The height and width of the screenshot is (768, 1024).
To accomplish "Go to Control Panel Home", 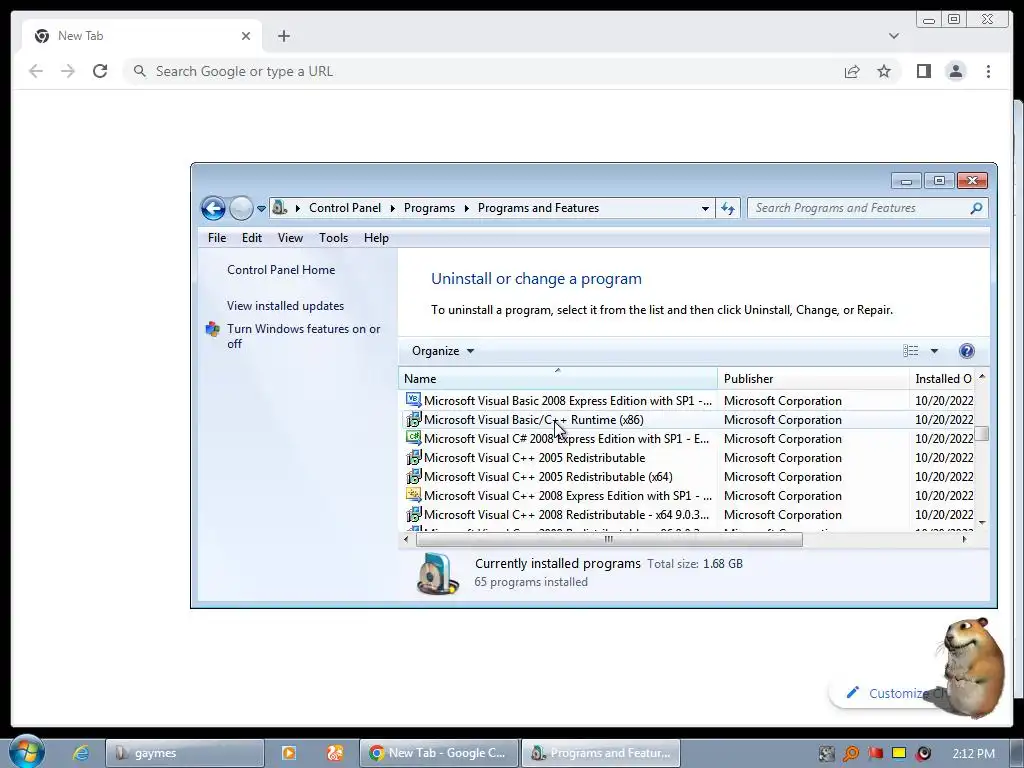I will tap(281, 270).
